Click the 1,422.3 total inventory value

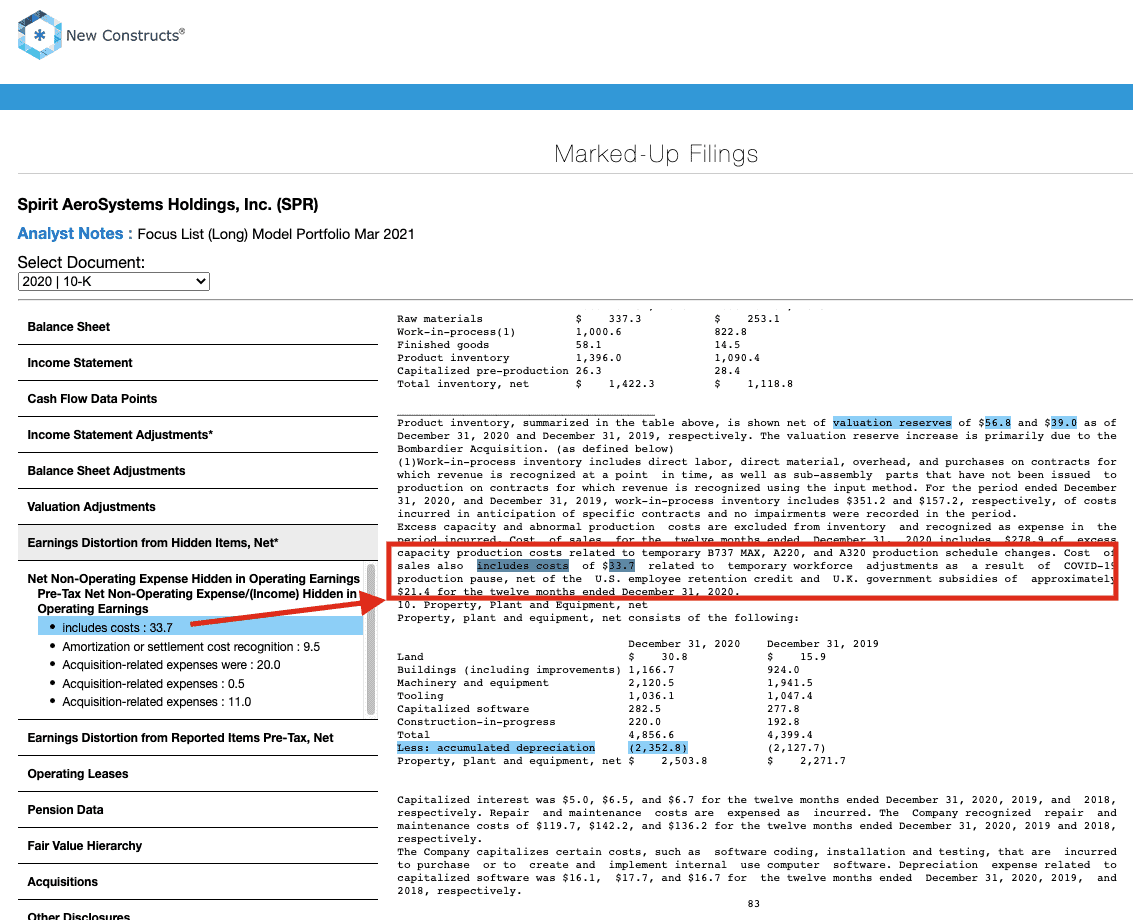(632, 384)
